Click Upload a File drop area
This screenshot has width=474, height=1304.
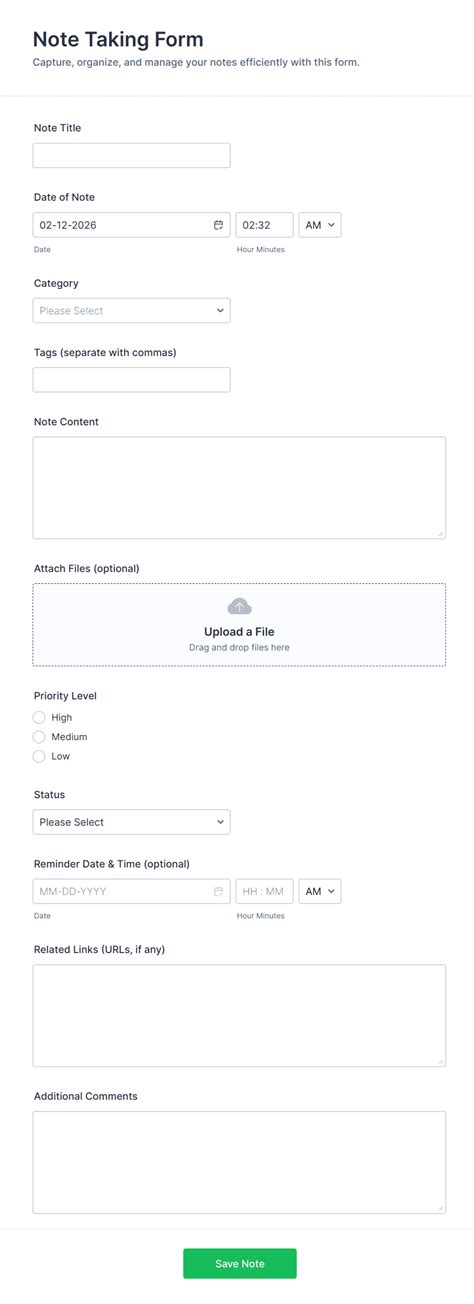tap(239, 625)
